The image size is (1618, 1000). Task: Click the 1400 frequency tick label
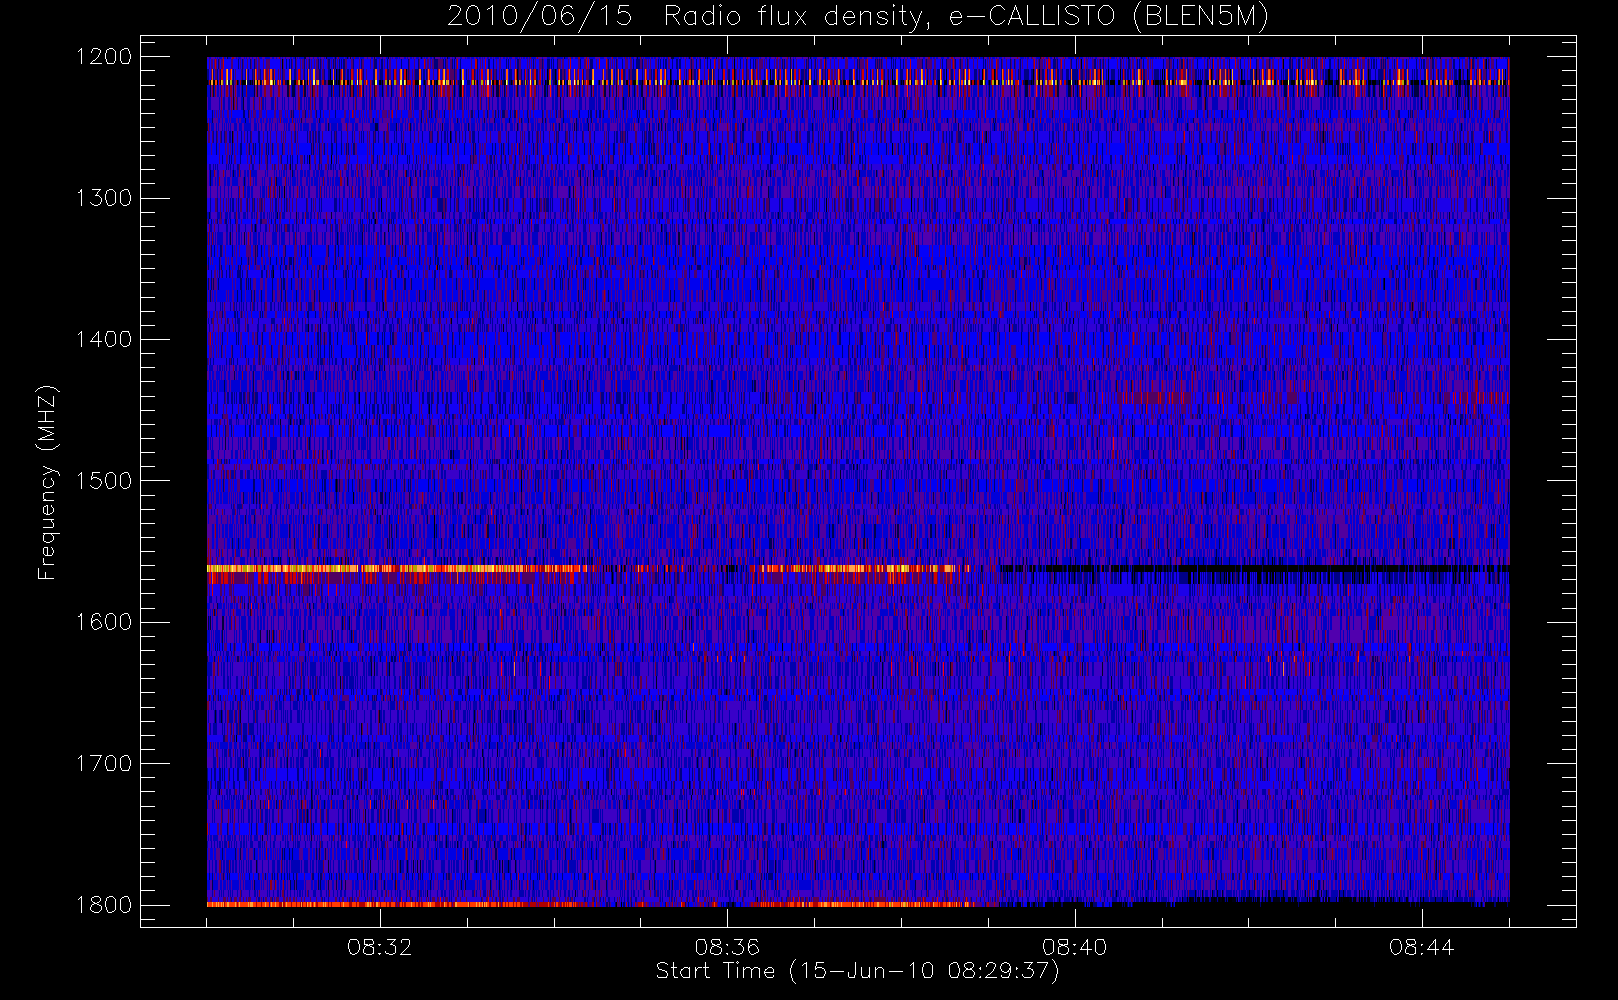point(104,339)
